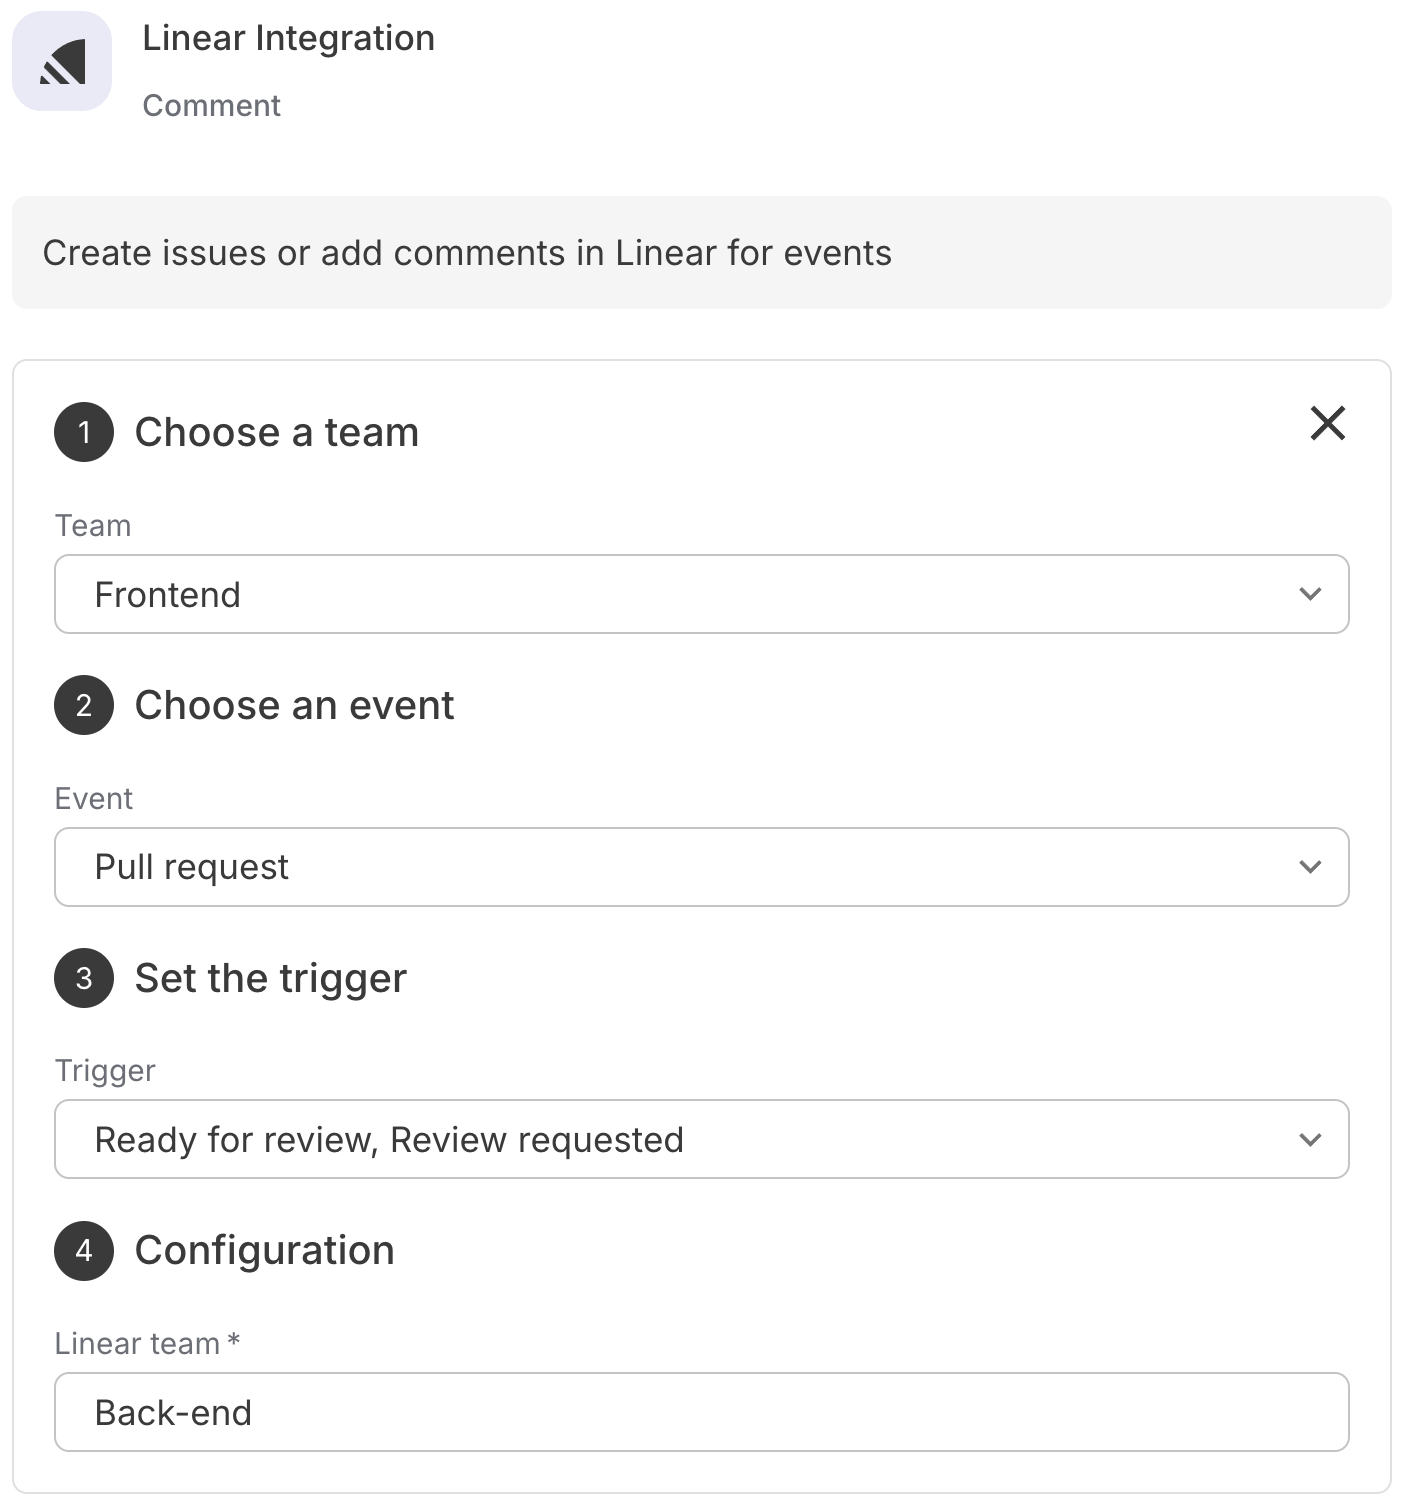Click the Configuration section heading
Screen dimensions: 1410x1504
[x=265, y=1250]
